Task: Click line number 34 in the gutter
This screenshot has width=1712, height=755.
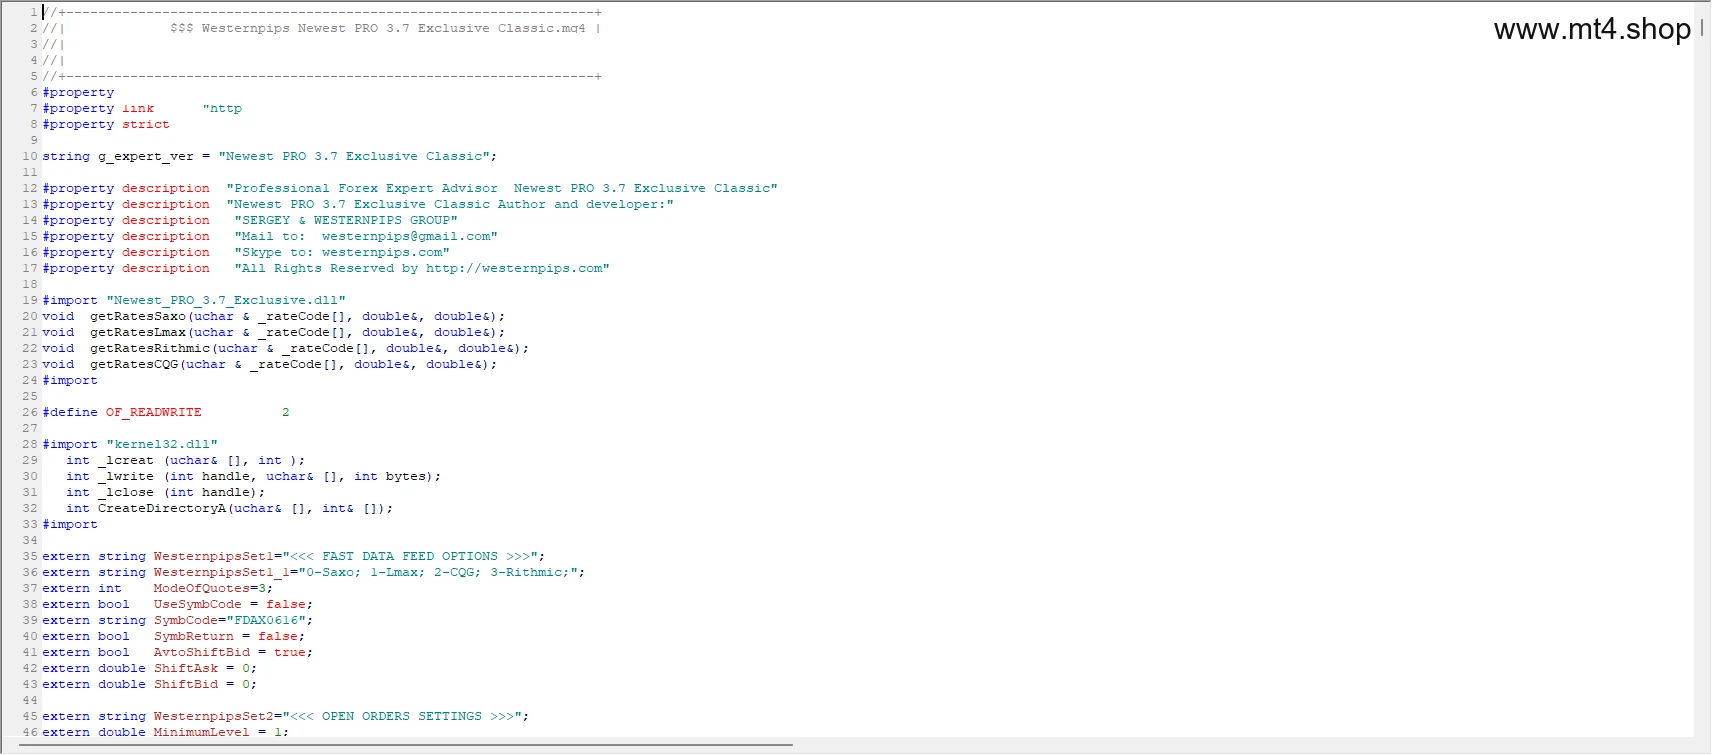Action: point(30,540)
